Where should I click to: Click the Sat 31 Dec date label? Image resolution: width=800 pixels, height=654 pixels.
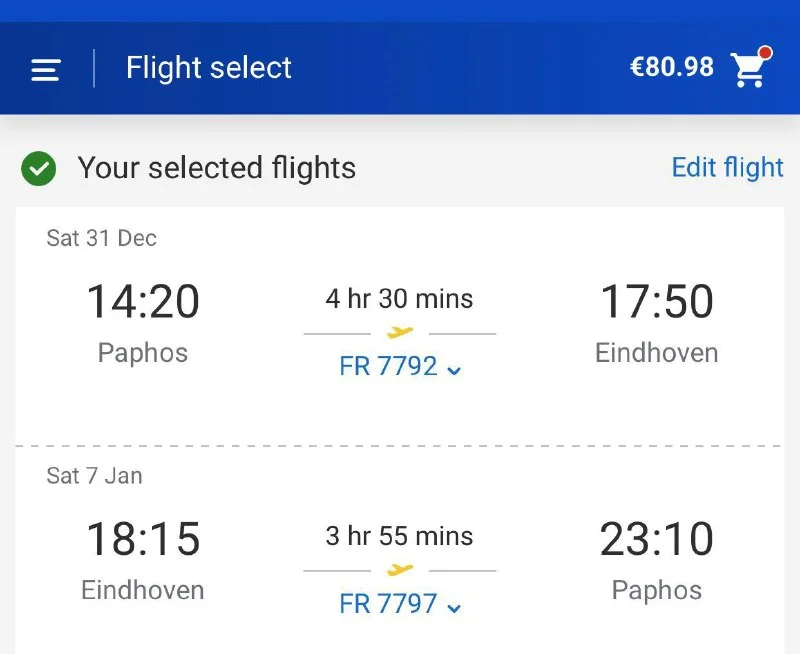[x=101, y=238]
